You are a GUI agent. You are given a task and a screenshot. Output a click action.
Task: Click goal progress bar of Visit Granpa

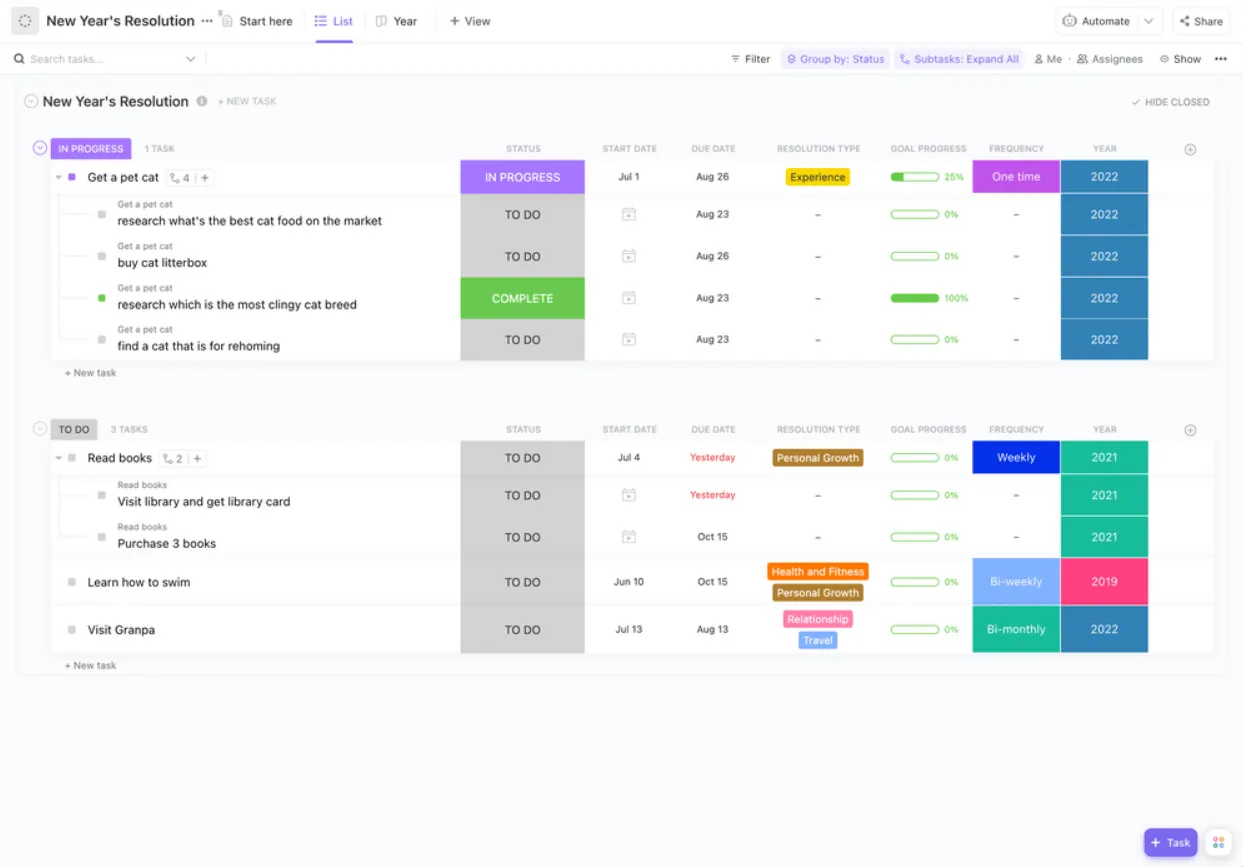point(914,630)
